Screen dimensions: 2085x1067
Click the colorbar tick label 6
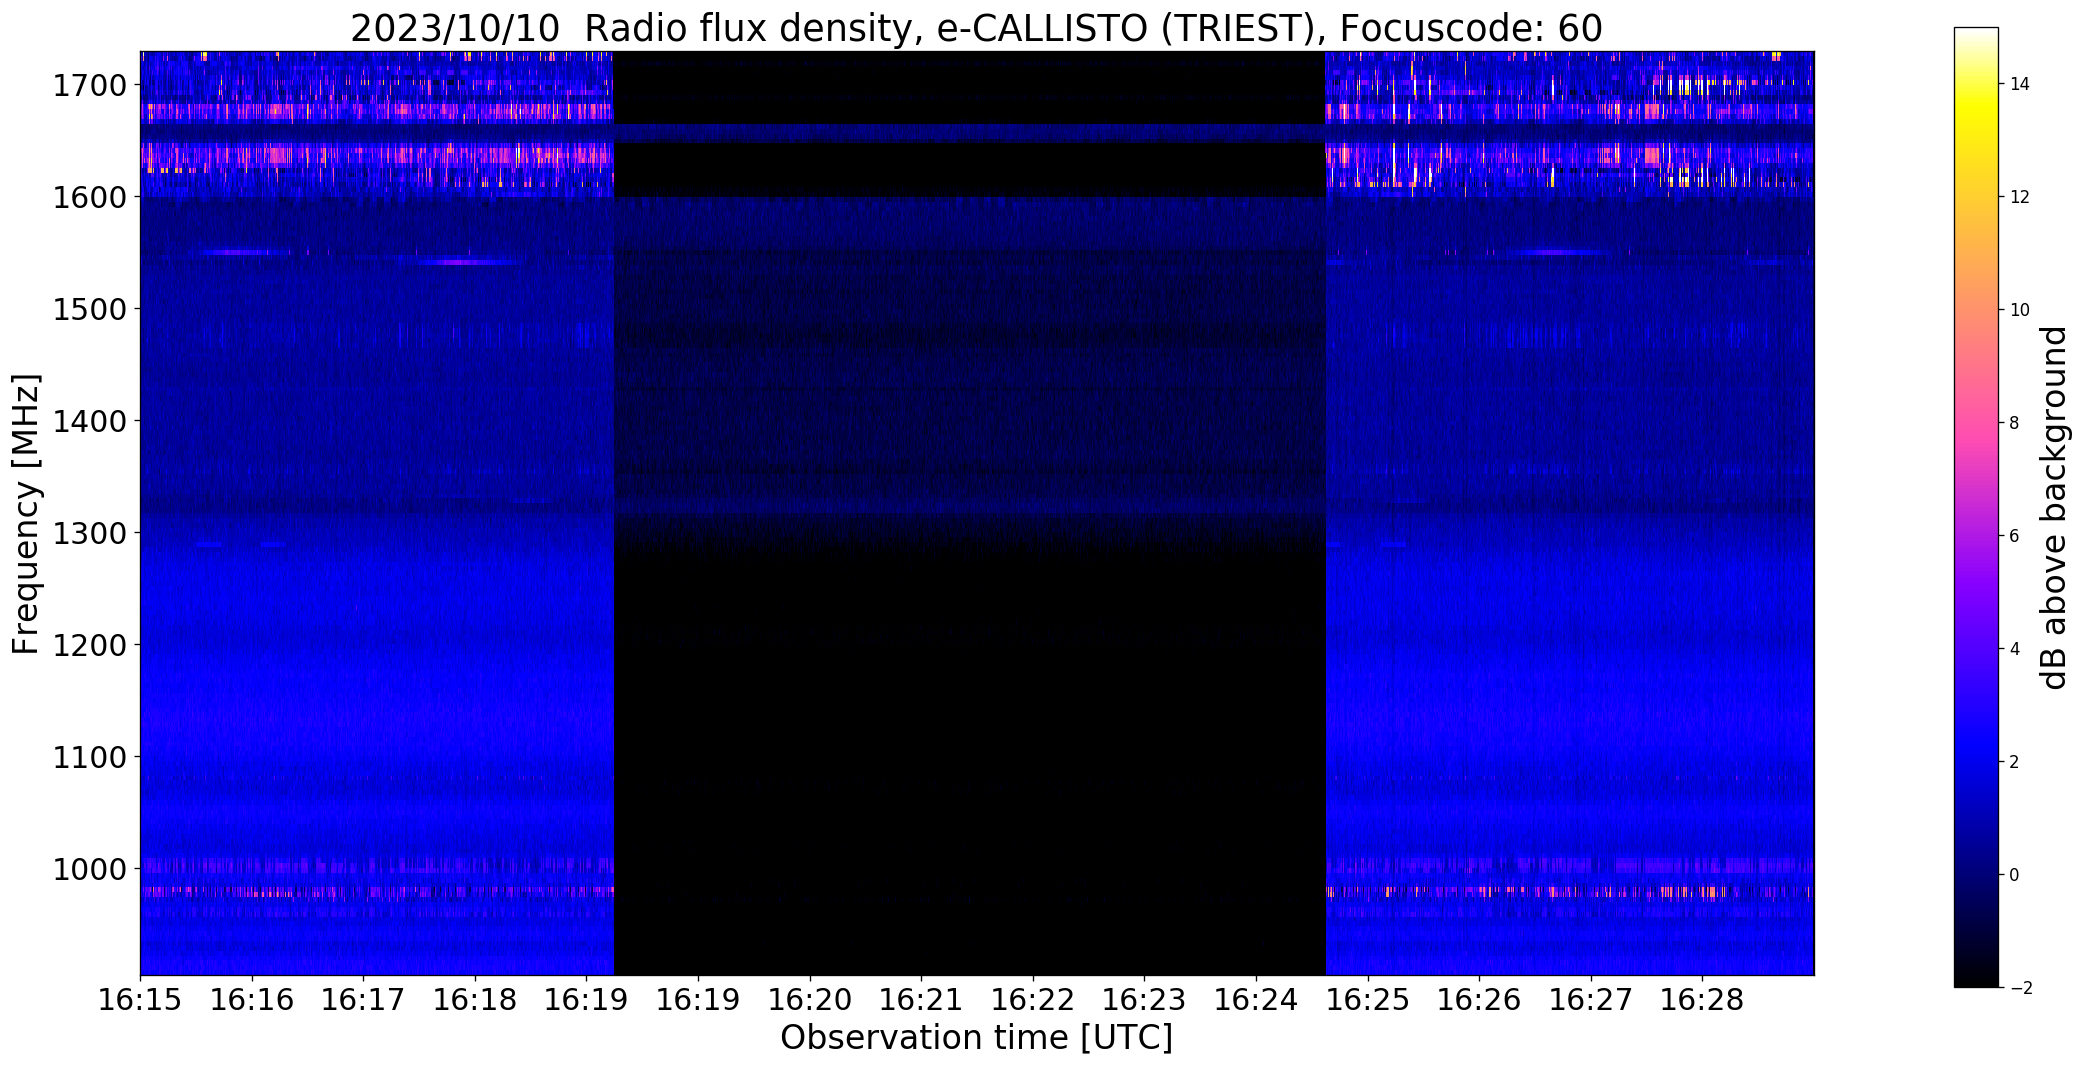pyautogui.click(x=2015, y=536)
